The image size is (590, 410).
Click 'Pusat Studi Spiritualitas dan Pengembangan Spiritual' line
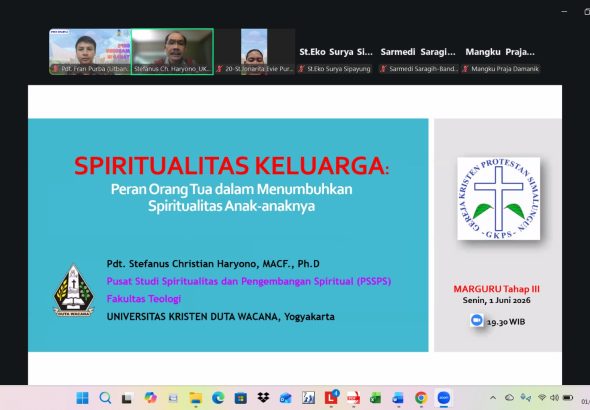tap(249, 281)
